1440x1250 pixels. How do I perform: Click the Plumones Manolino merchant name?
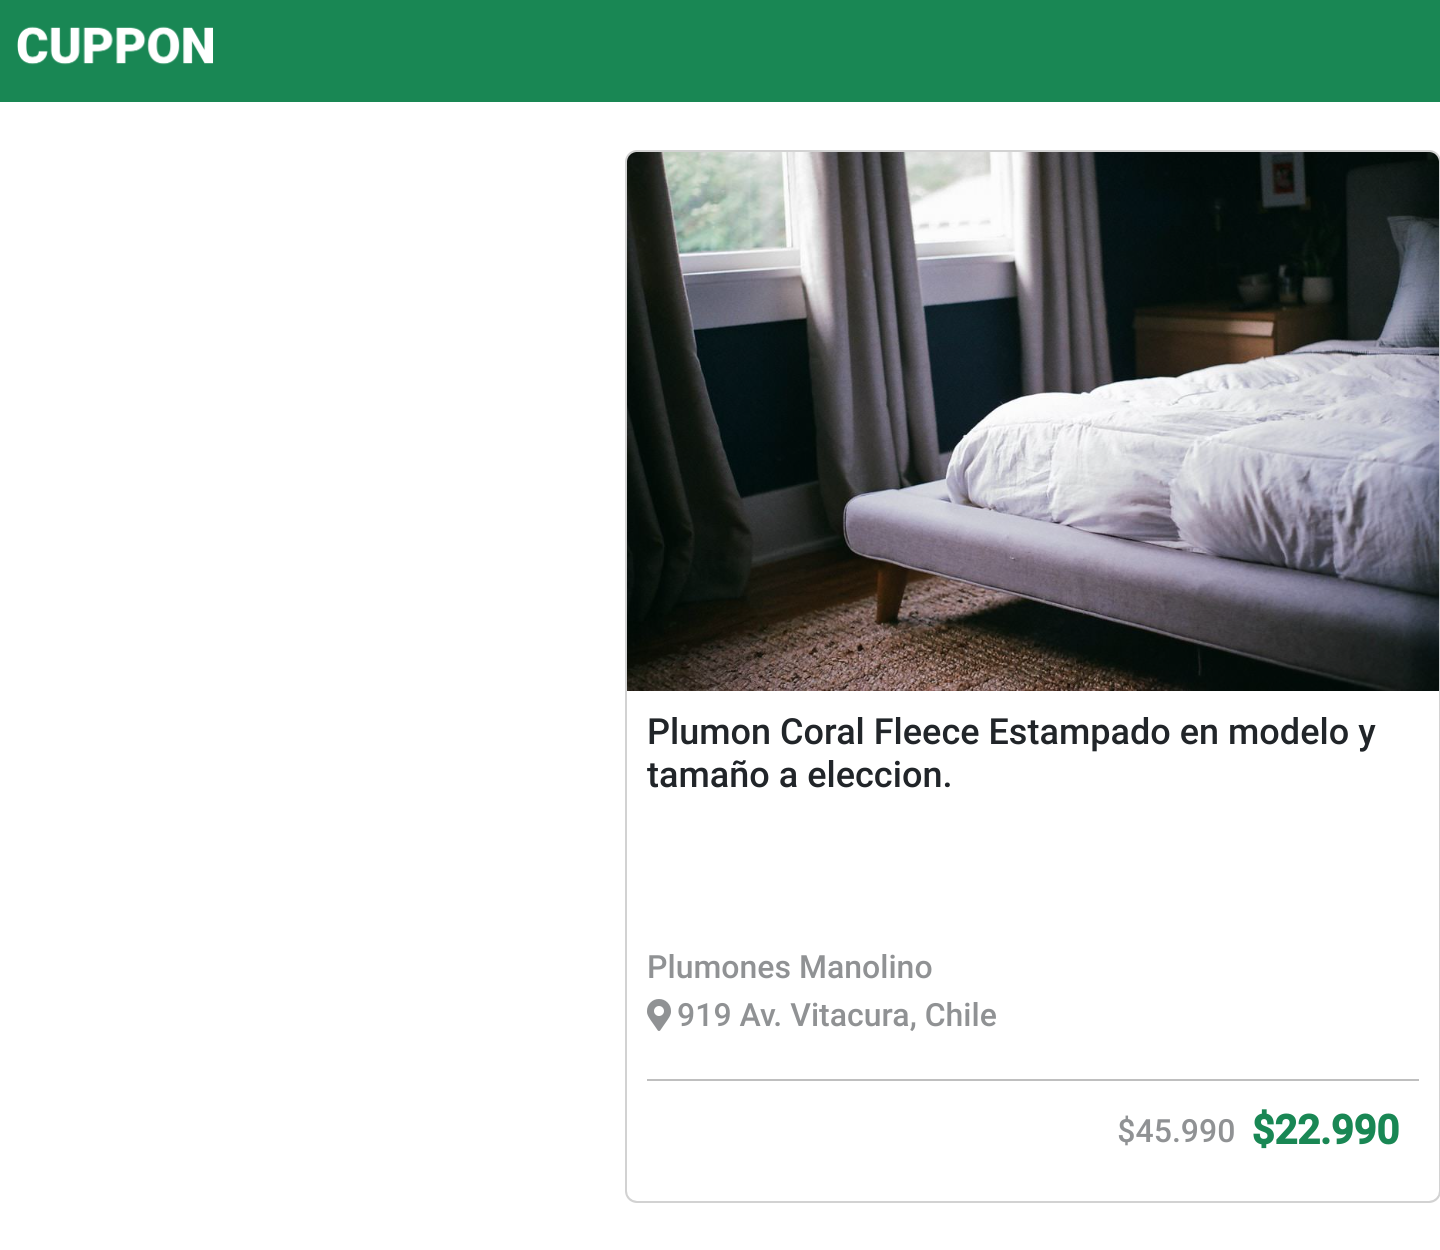789,967
